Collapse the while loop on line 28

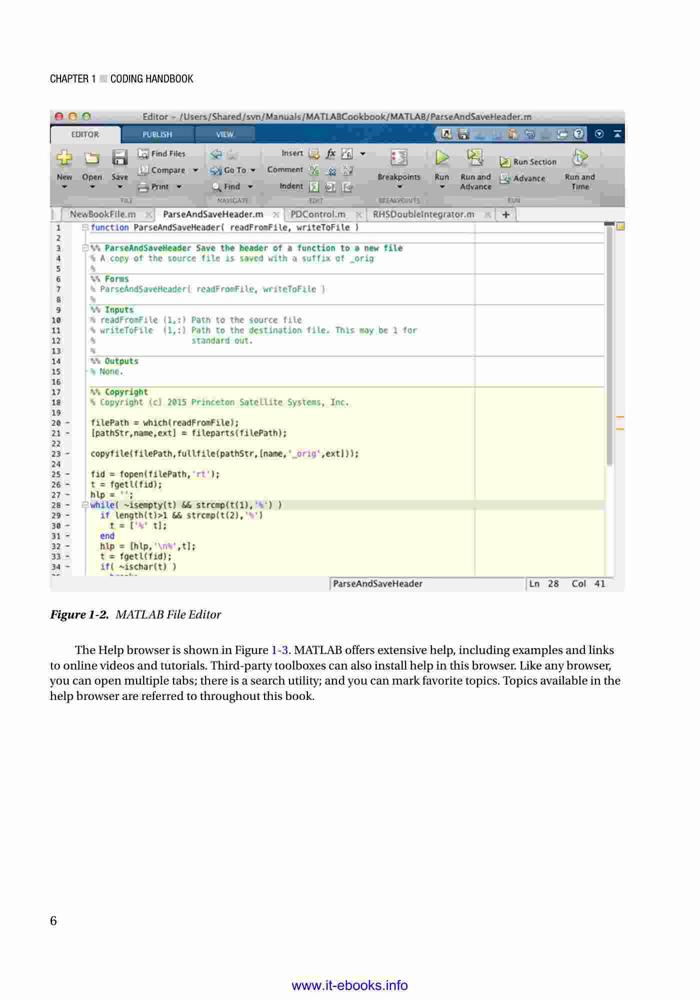[x=85, y=505]
